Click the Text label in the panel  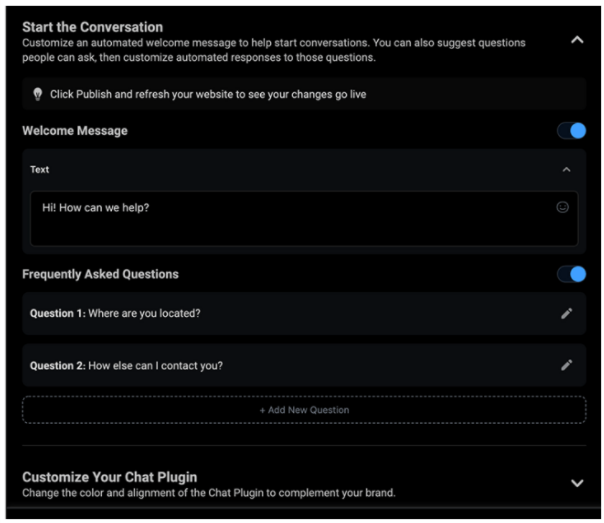(x=39, y=169)
